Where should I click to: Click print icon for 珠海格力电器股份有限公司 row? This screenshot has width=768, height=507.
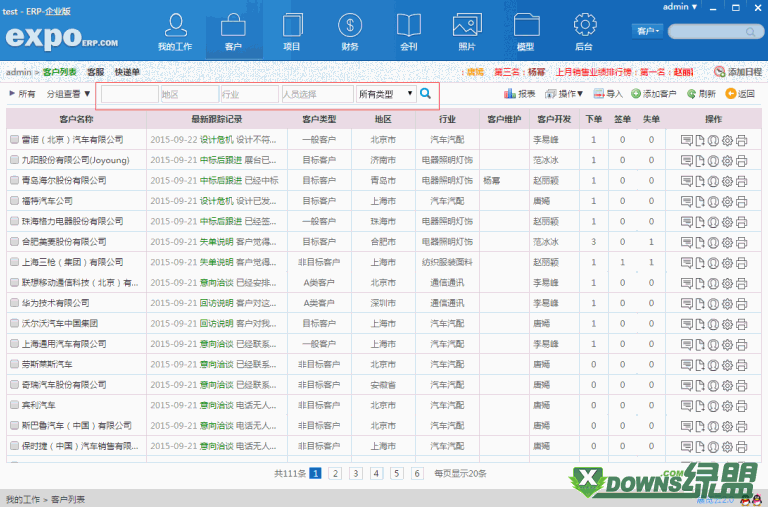click(742, 222)
